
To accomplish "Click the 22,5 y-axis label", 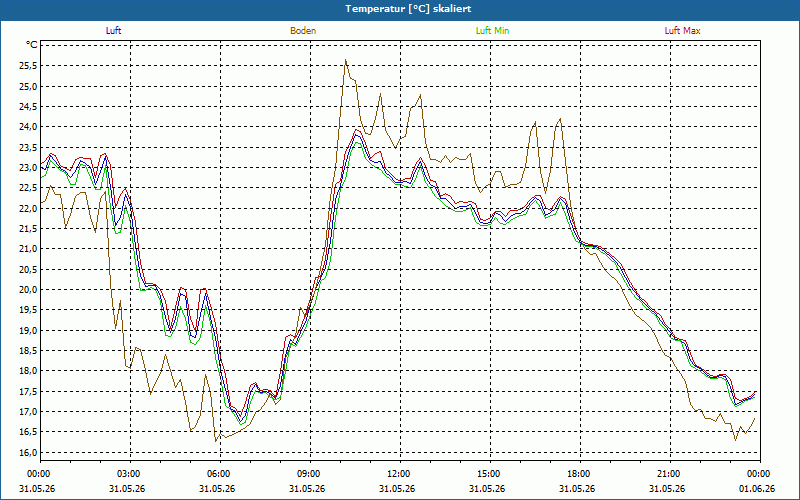I will [28, 188].
